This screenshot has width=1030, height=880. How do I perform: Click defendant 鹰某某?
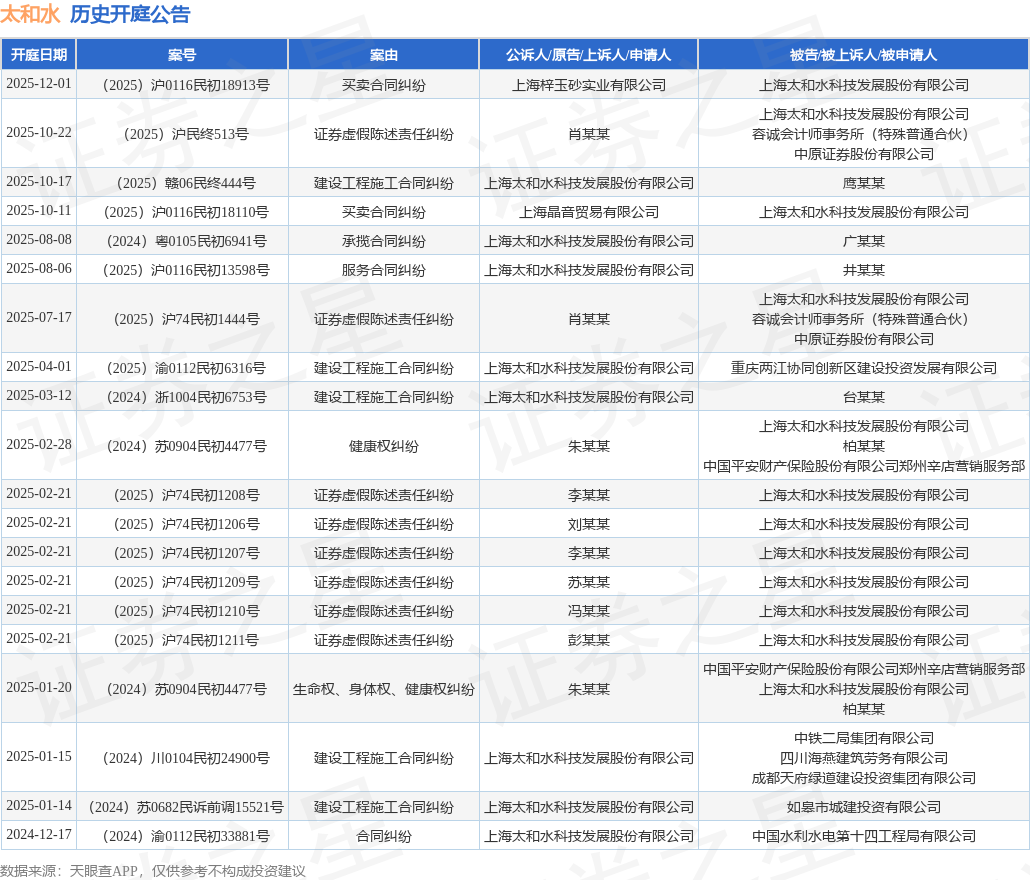[x=863, y=183]
